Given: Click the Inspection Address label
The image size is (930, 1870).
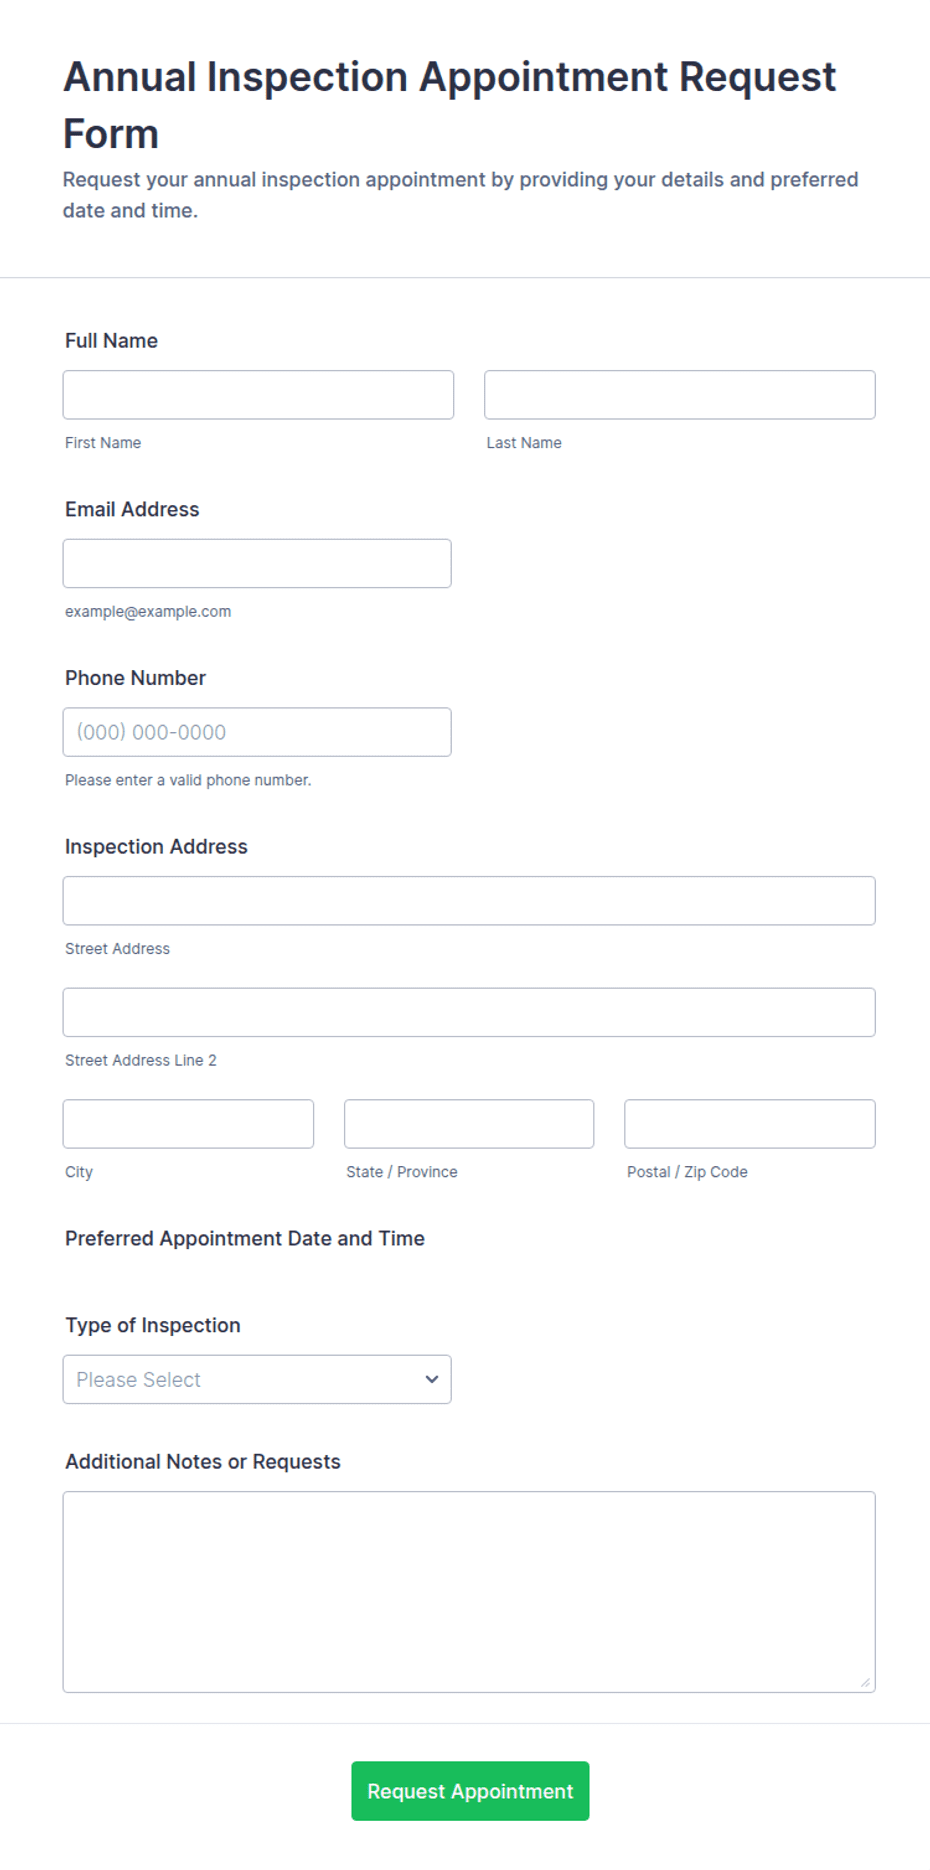Looking at the screenshot, I should tap(156, 846).
